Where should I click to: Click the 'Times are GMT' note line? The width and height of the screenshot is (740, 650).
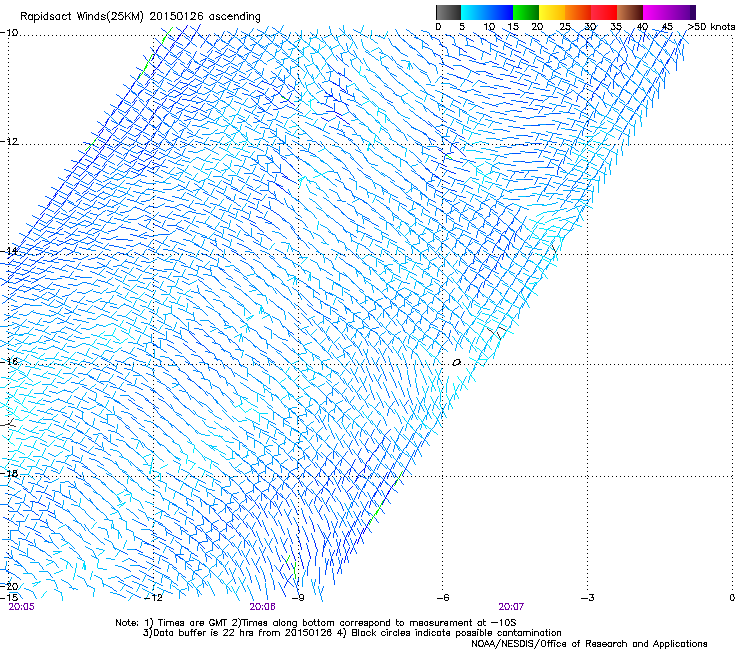316,623
